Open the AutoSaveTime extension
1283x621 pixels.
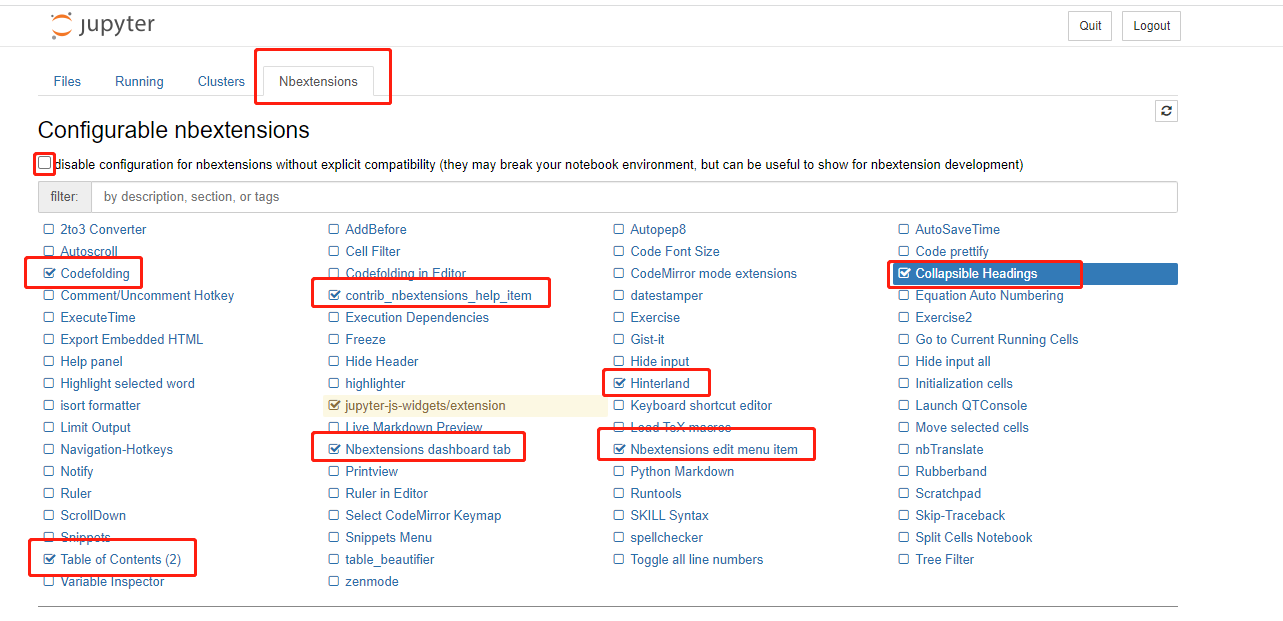(957, 229)
